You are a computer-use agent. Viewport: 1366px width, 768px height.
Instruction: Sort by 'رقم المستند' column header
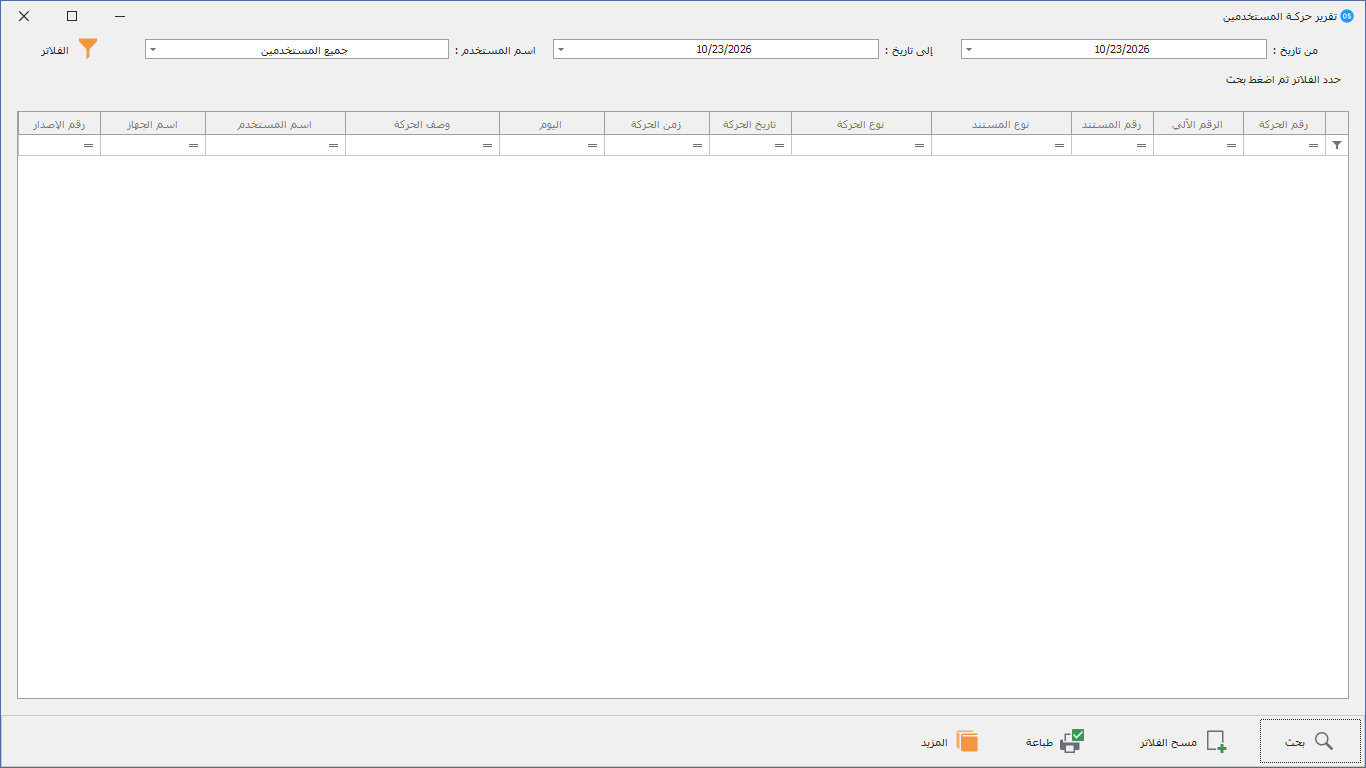(1112, 124)
